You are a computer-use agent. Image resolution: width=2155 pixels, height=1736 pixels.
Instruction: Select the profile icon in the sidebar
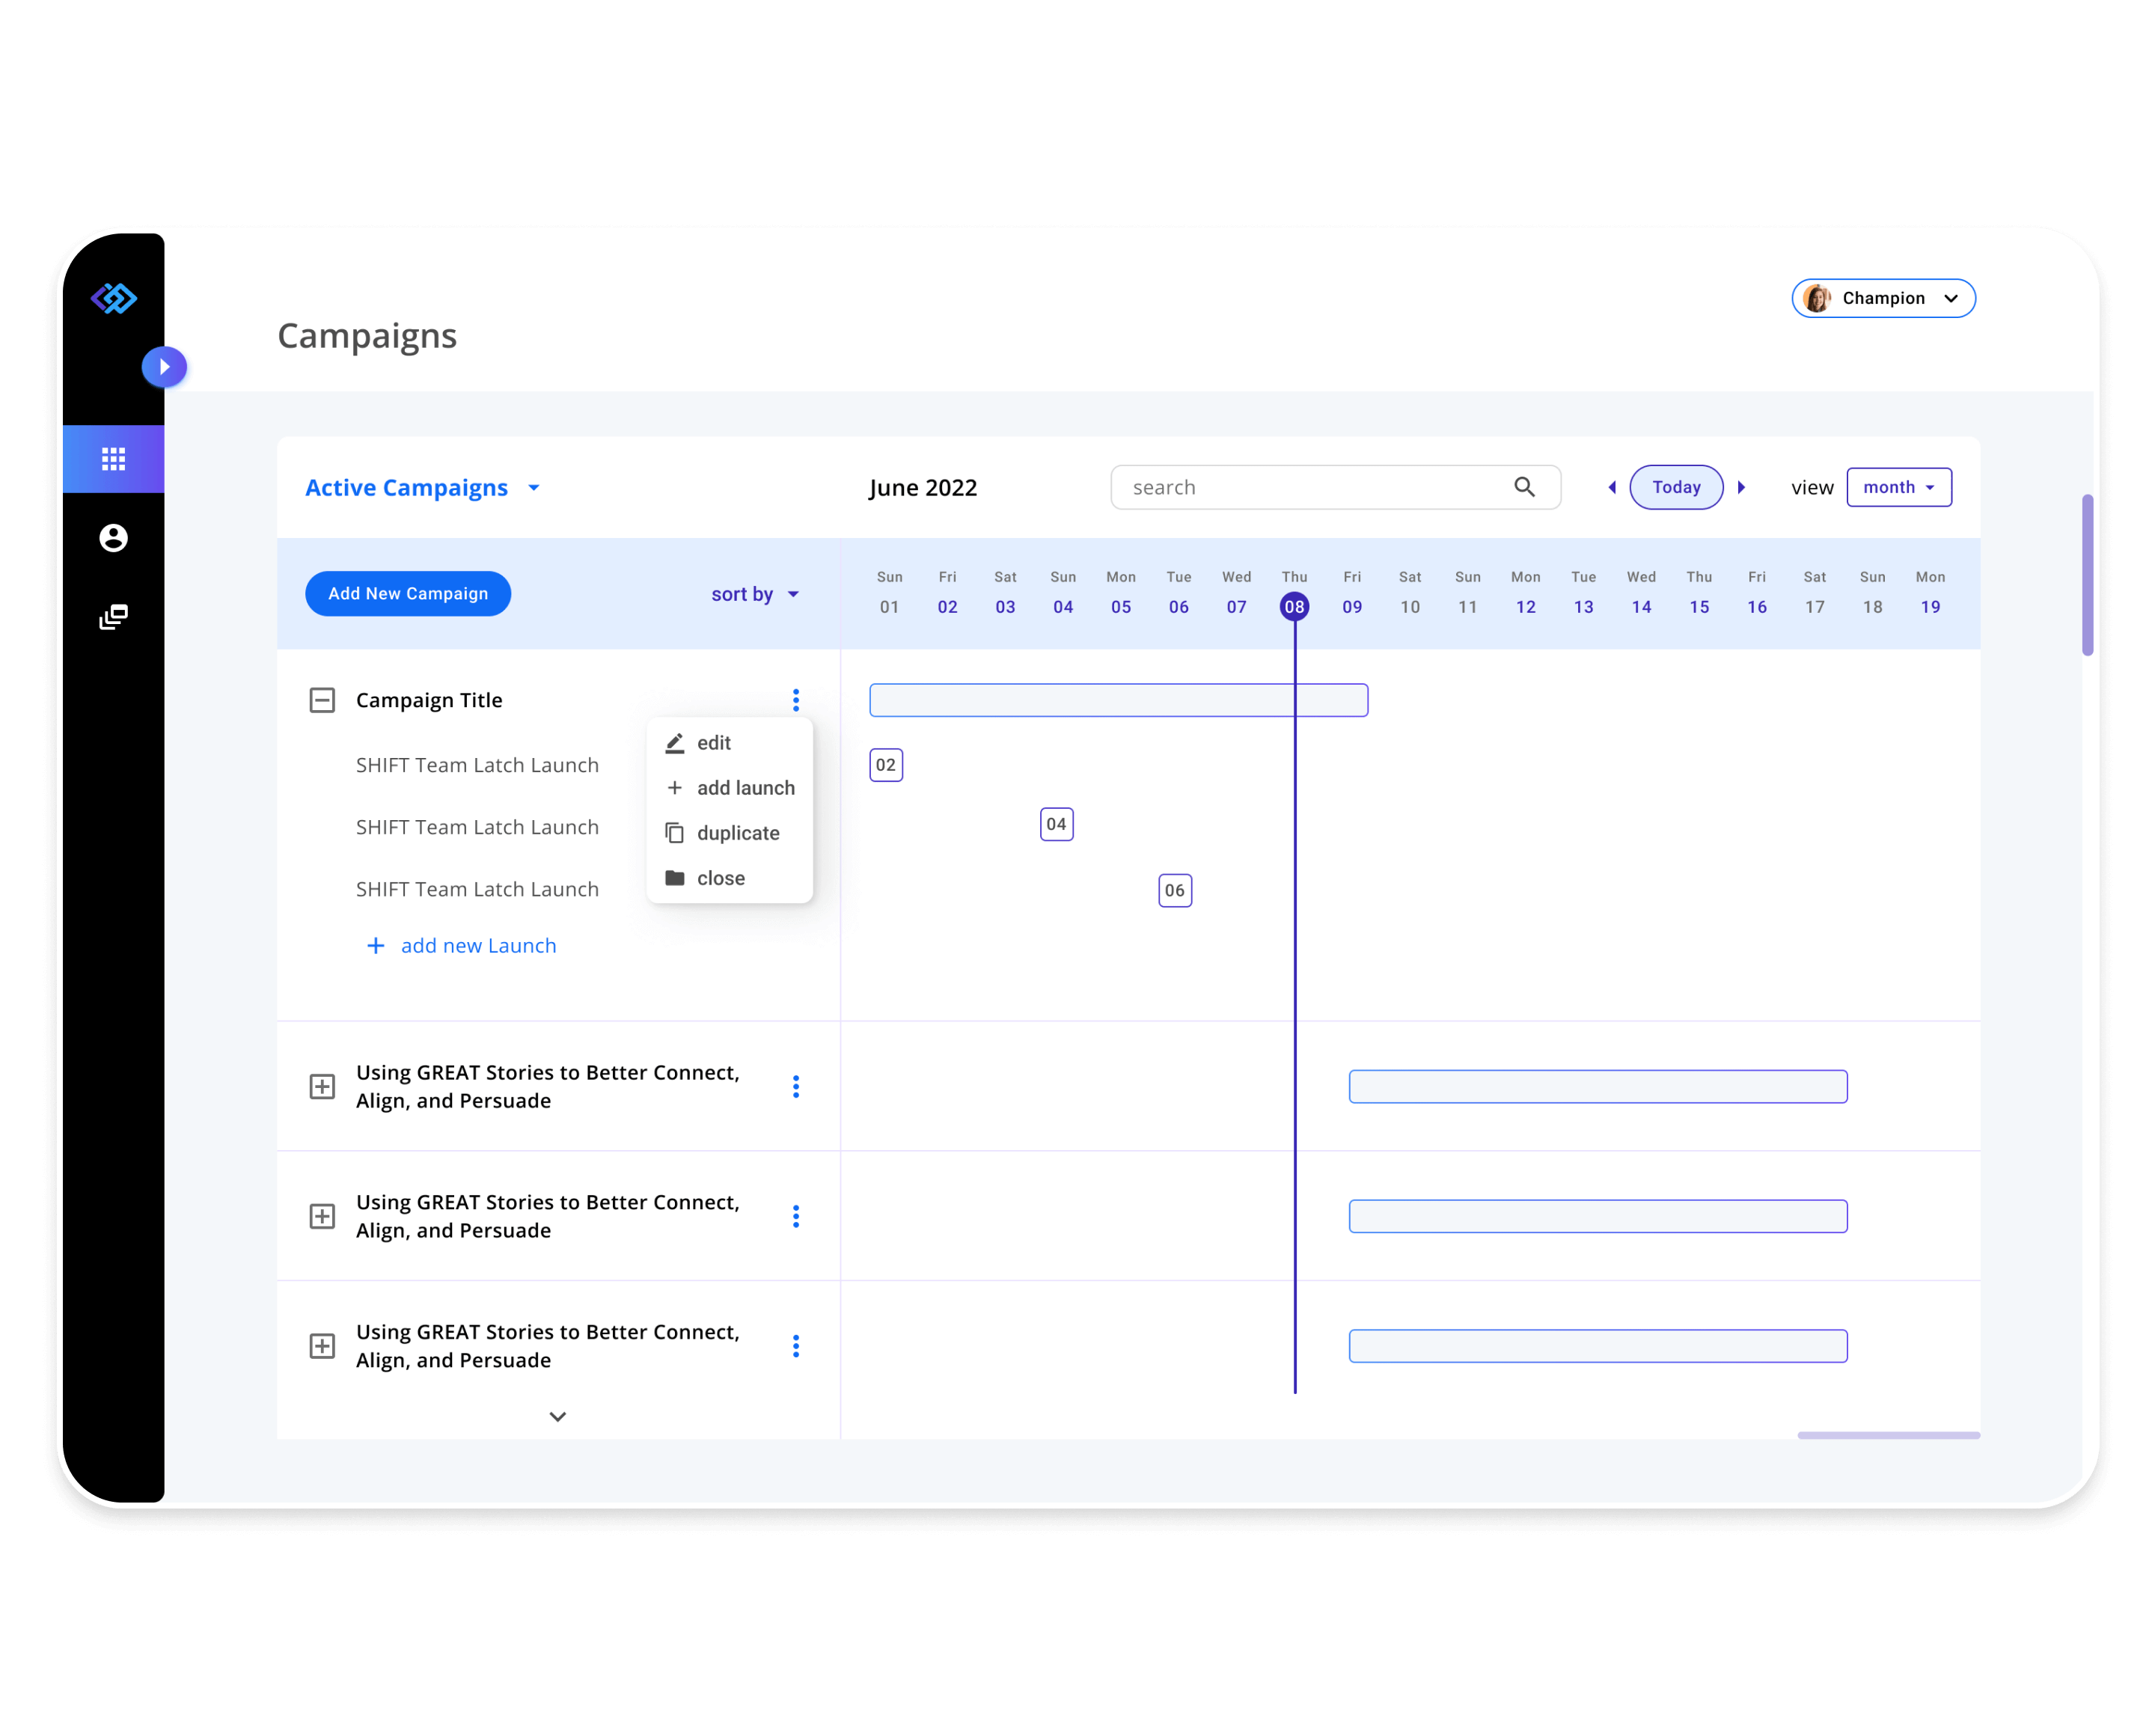(113, 538)
